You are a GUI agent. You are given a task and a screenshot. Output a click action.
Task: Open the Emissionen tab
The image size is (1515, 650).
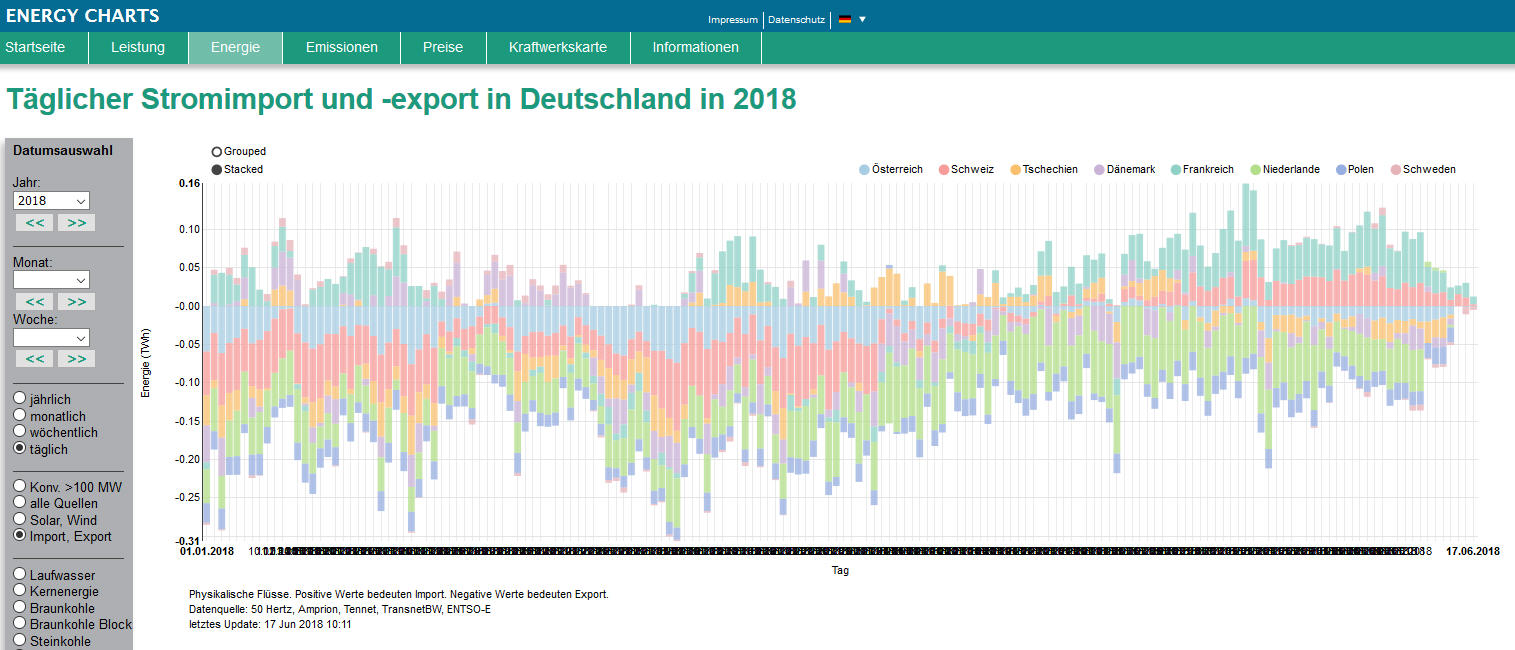coord(341,47)
